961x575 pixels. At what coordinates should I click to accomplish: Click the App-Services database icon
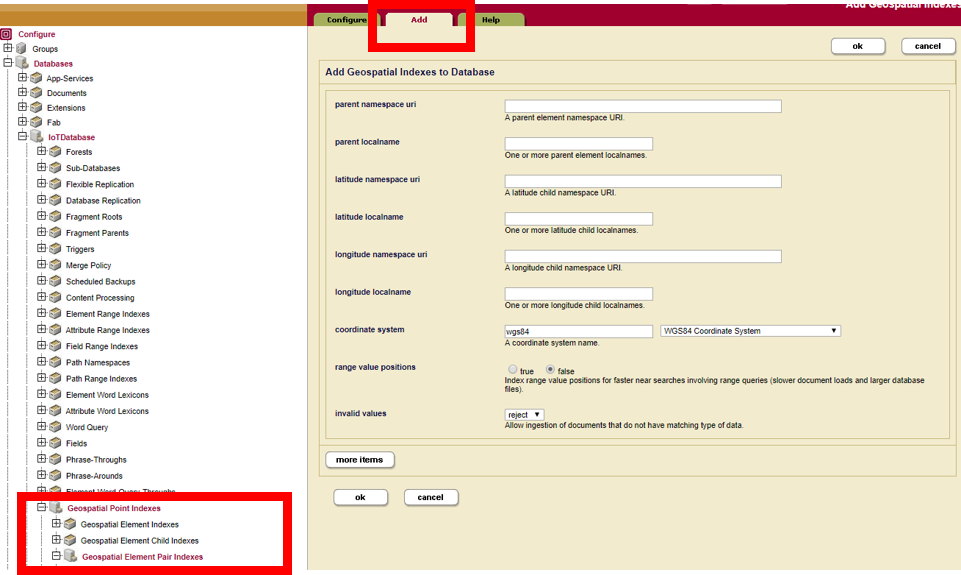click(37, 78)
